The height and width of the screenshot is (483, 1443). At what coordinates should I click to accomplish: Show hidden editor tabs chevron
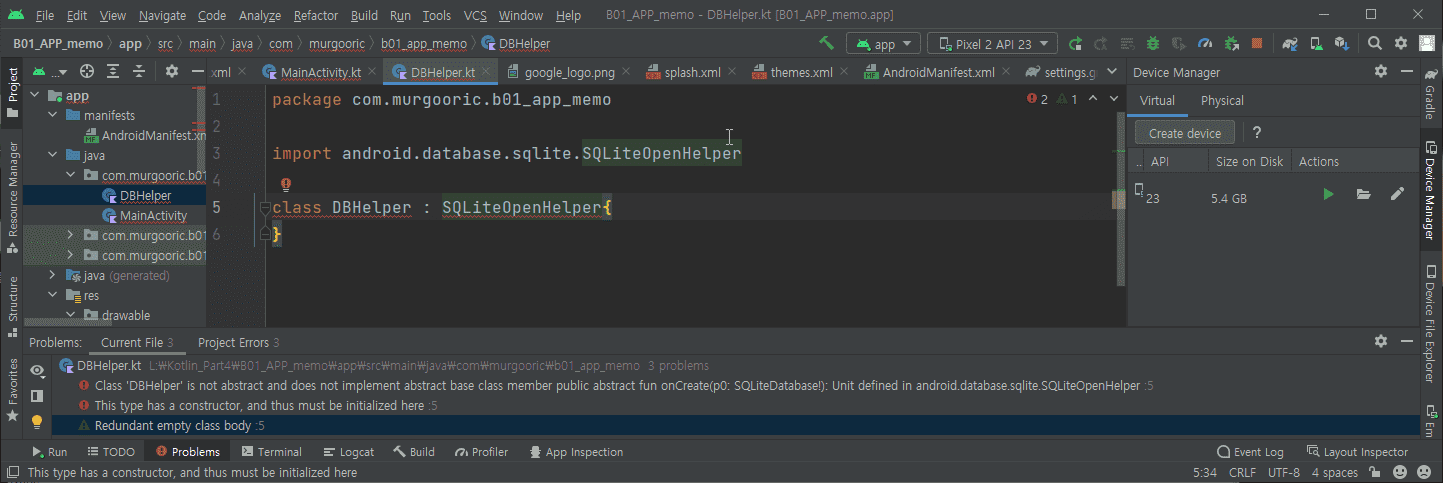(1110, 72)
